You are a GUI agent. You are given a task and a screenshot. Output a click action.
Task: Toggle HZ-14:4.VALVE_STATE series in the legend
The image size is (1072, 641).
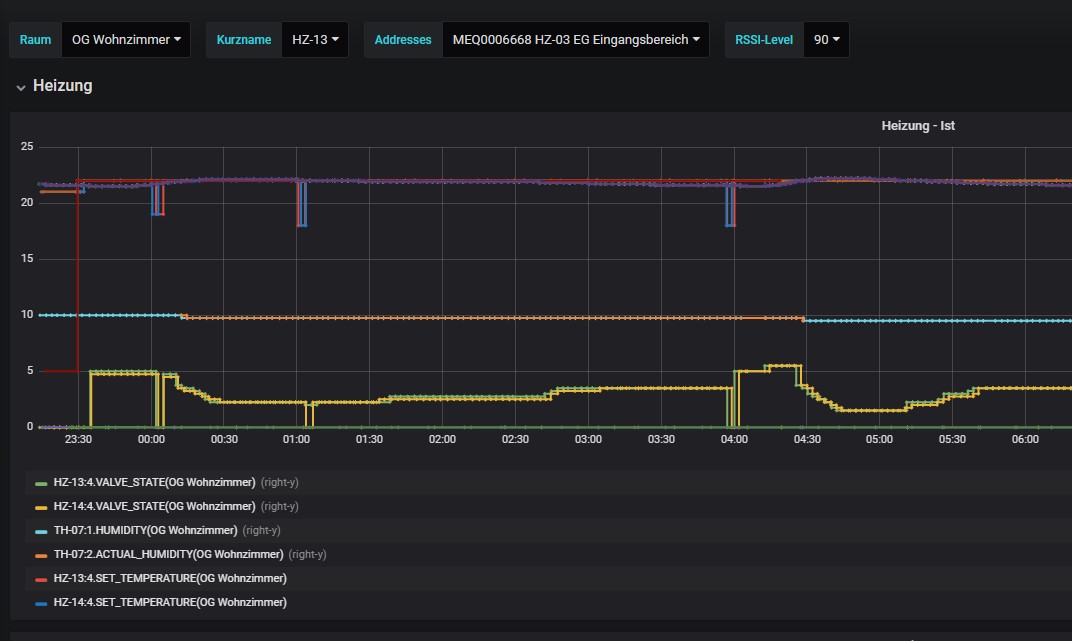[x=153, y=506]
